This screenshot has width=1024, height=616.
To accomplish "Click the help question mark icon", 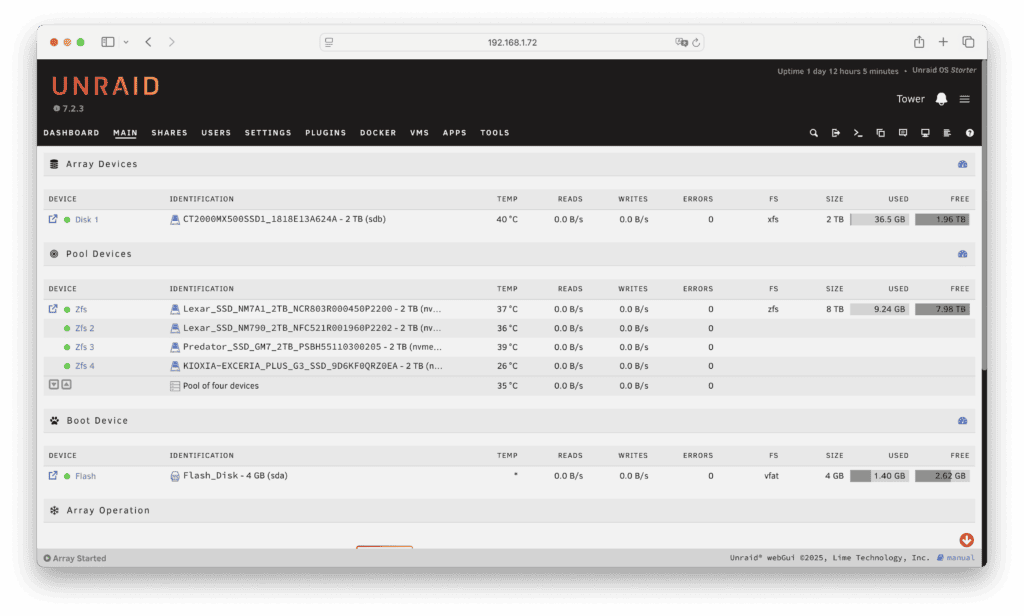I will [969, 133].
